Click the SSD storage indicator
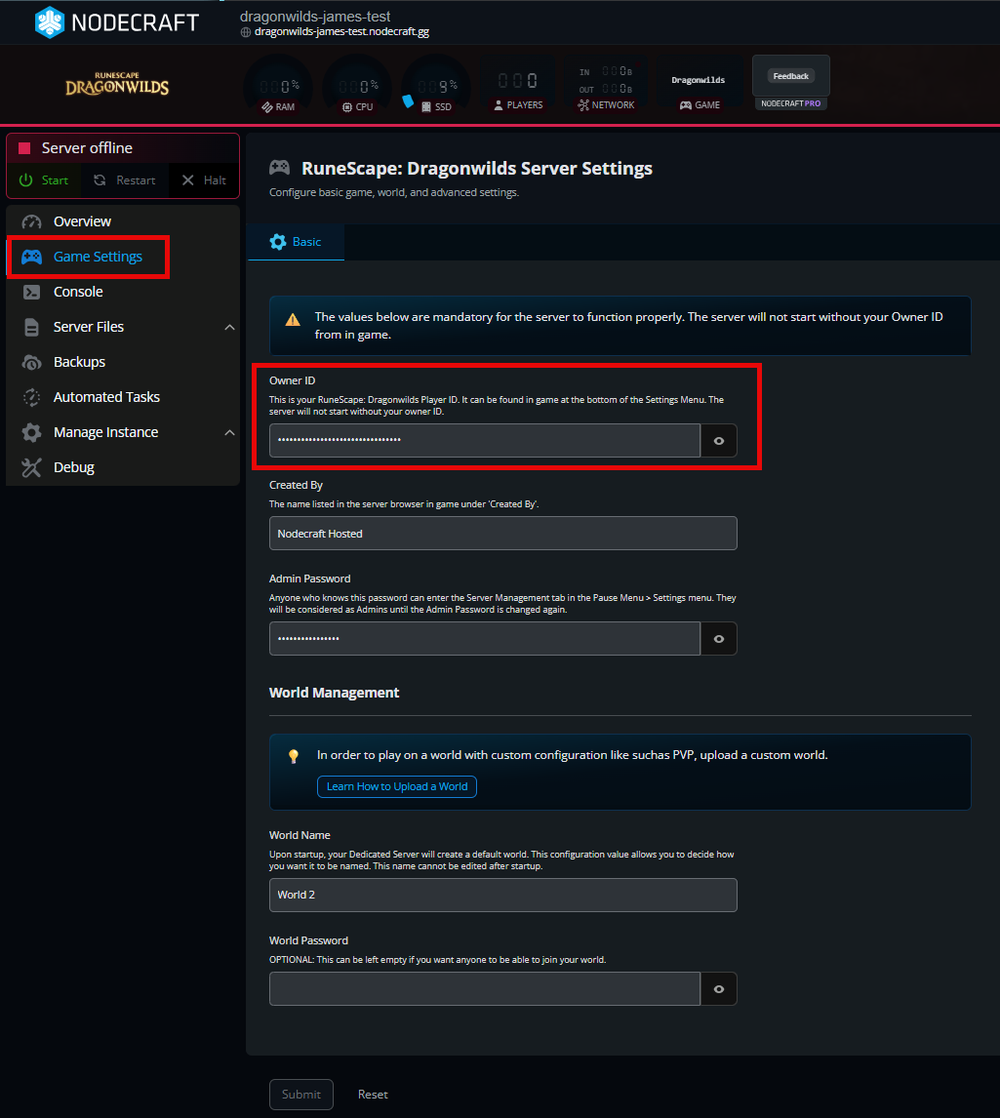 (x=436, y=82)
